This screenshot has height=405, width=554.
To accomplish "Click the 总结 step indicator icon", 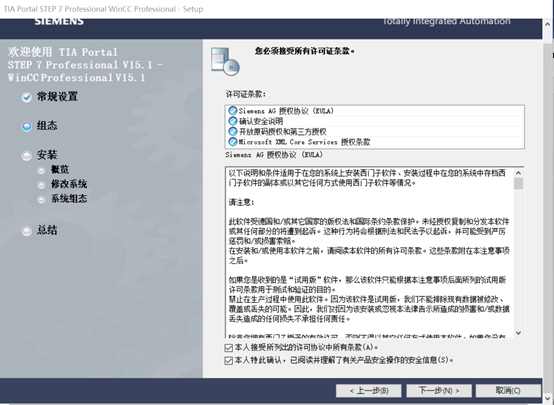I will tap(26, 231).
